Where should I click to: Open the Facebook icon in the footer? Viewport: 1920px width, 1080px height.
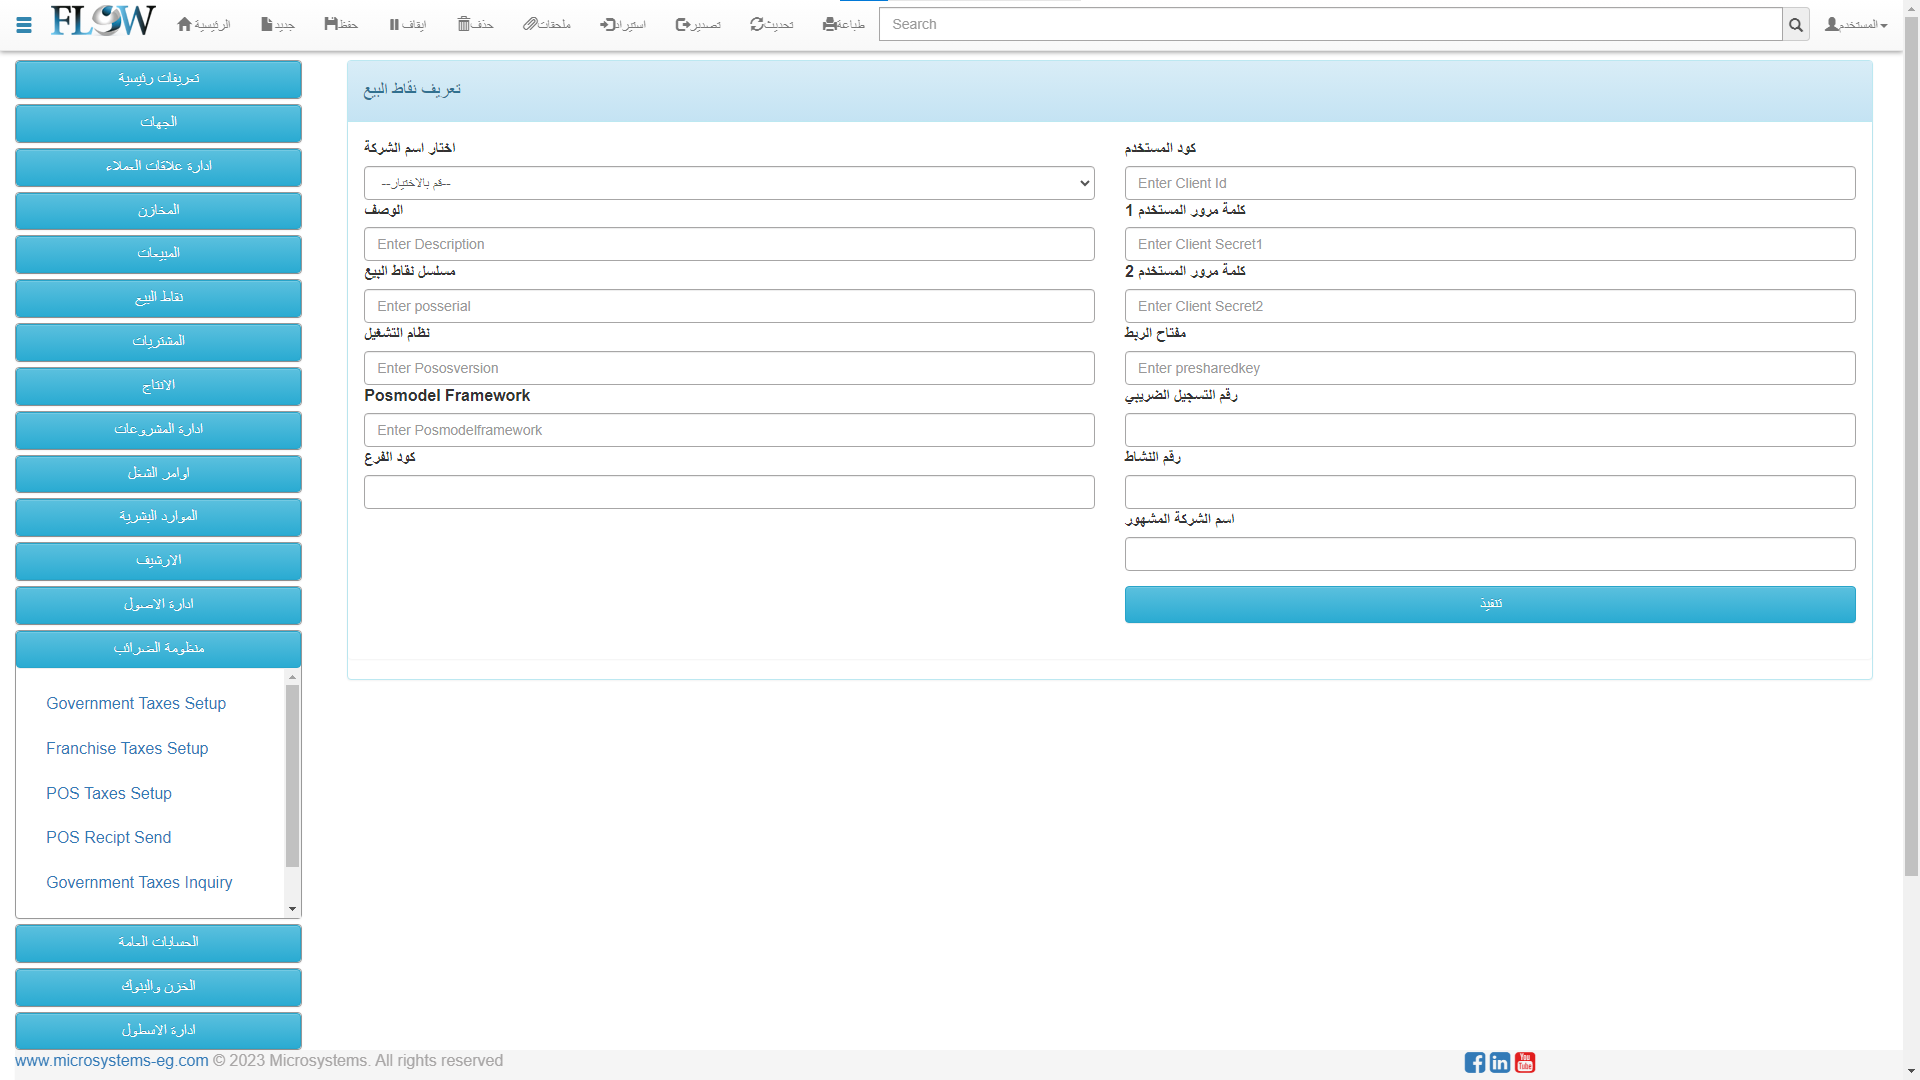(x=1474, y=1062)
